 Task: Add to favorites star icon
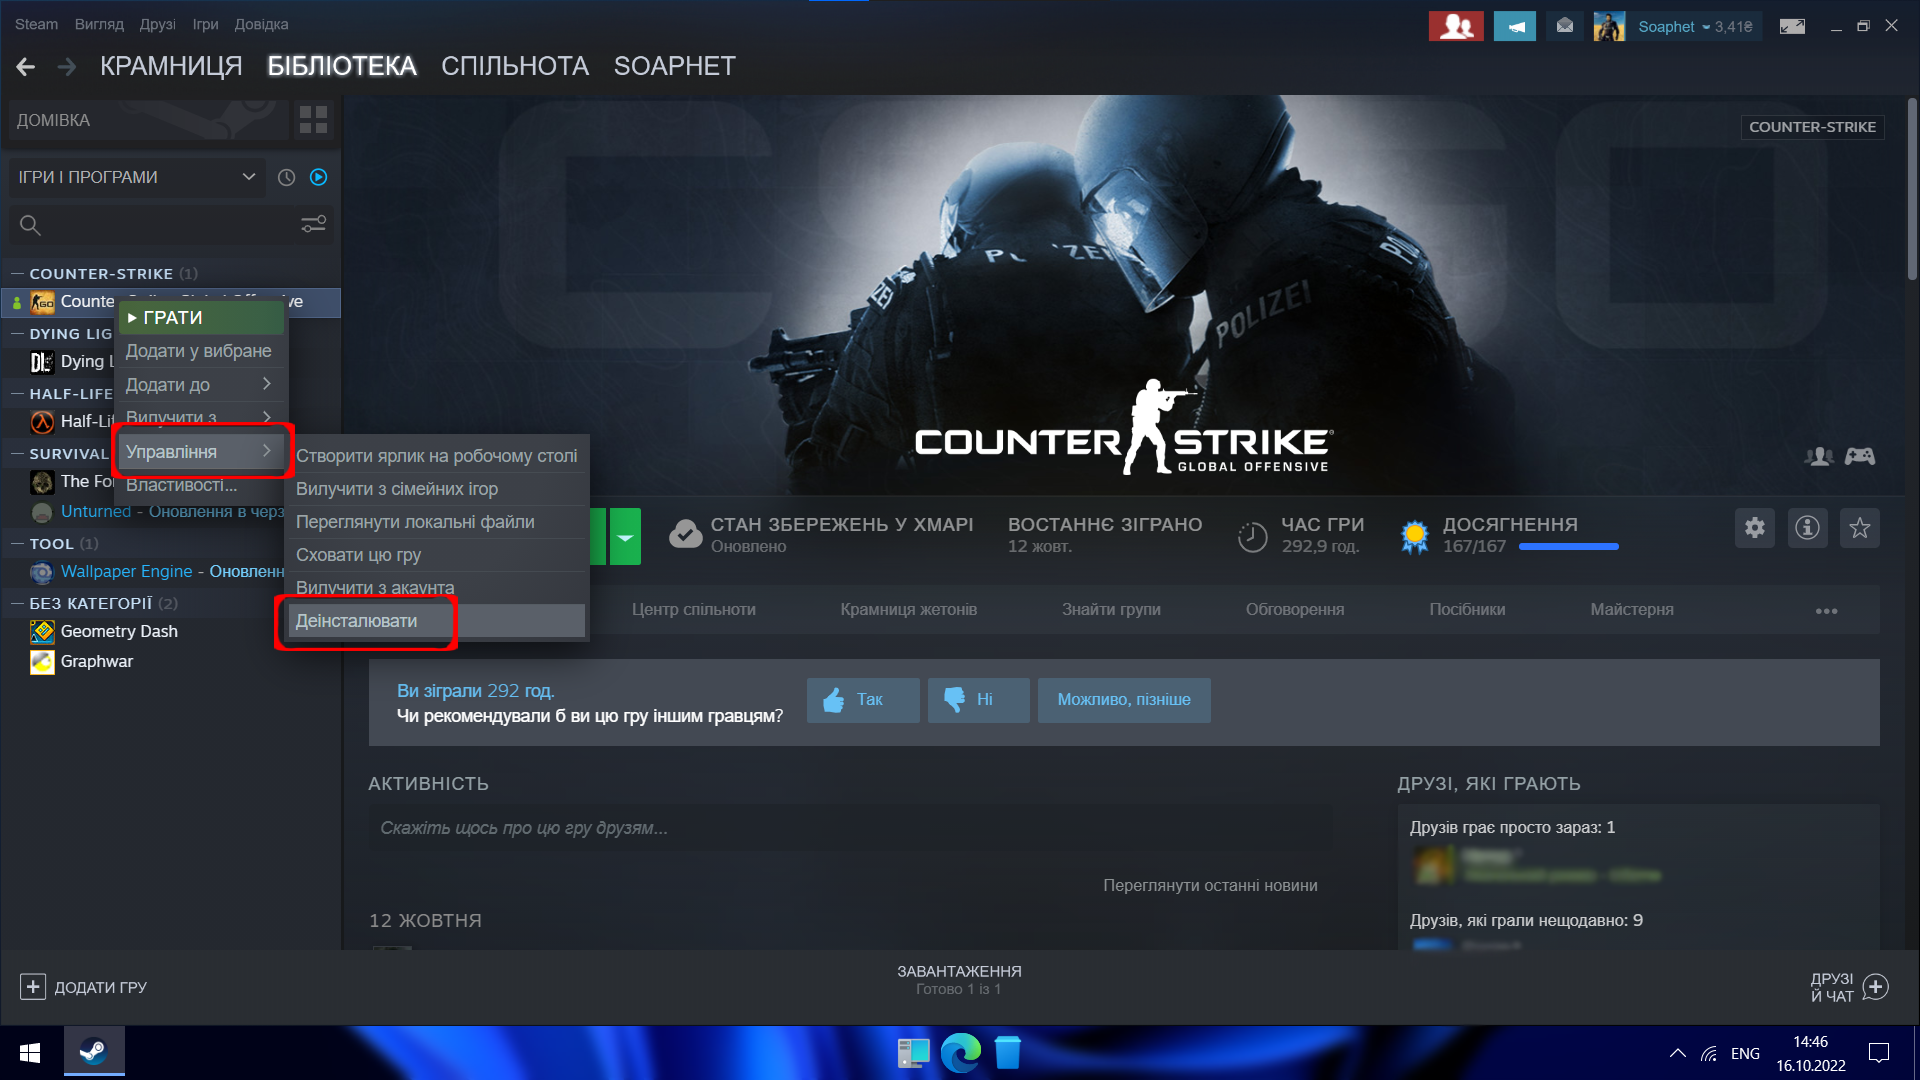[1859, 528]
